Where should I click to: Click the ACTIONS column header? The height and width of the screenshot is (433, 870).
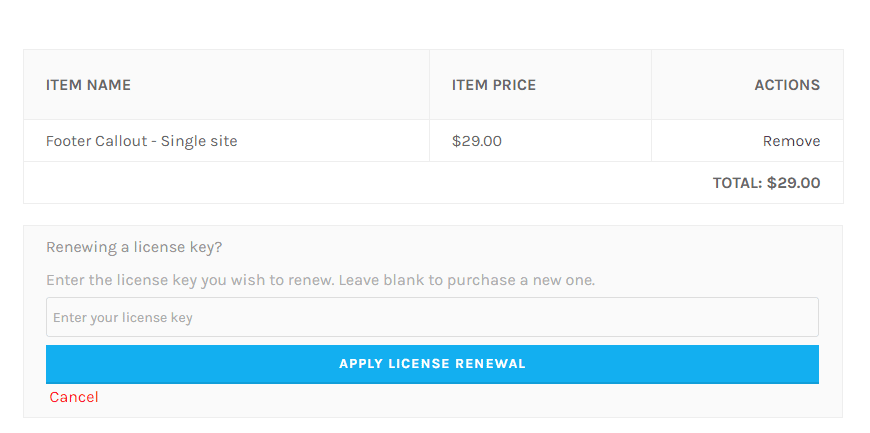[x=787, y=85]
